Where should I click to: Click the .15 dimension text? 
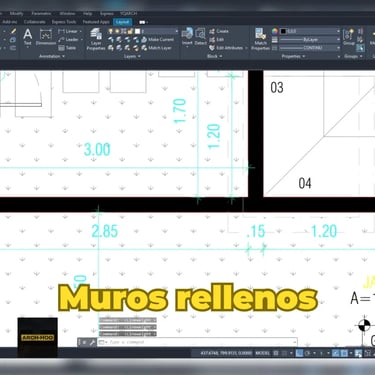[256, 231]
